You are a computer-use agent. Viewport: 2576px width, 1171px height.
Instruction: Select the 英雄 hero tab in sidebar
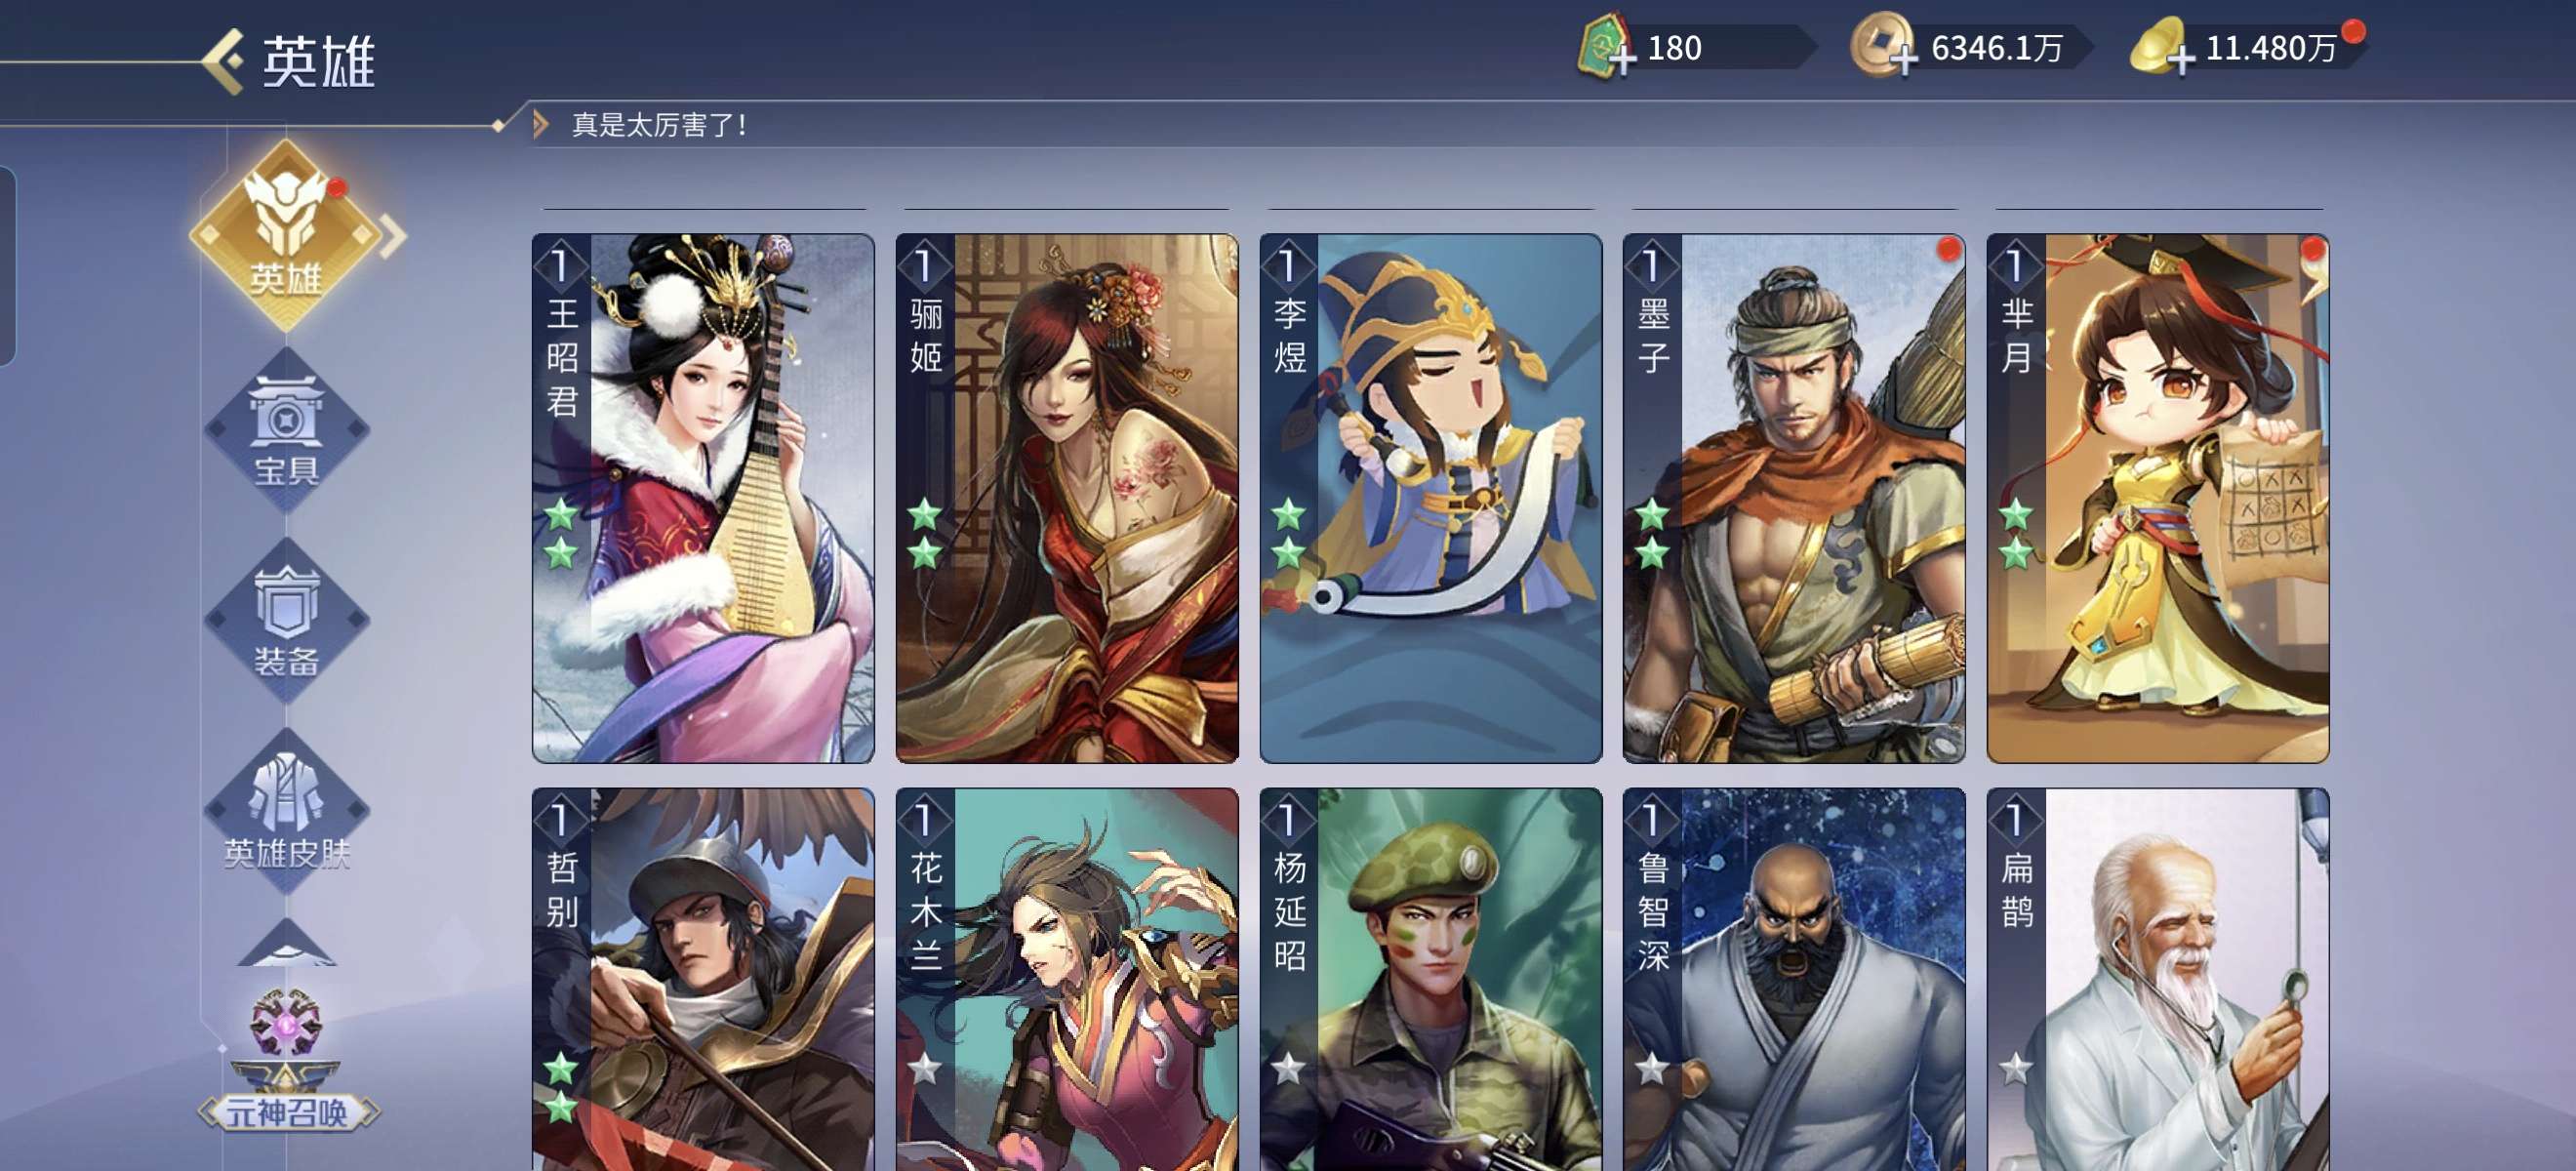(x=287, y=236)
